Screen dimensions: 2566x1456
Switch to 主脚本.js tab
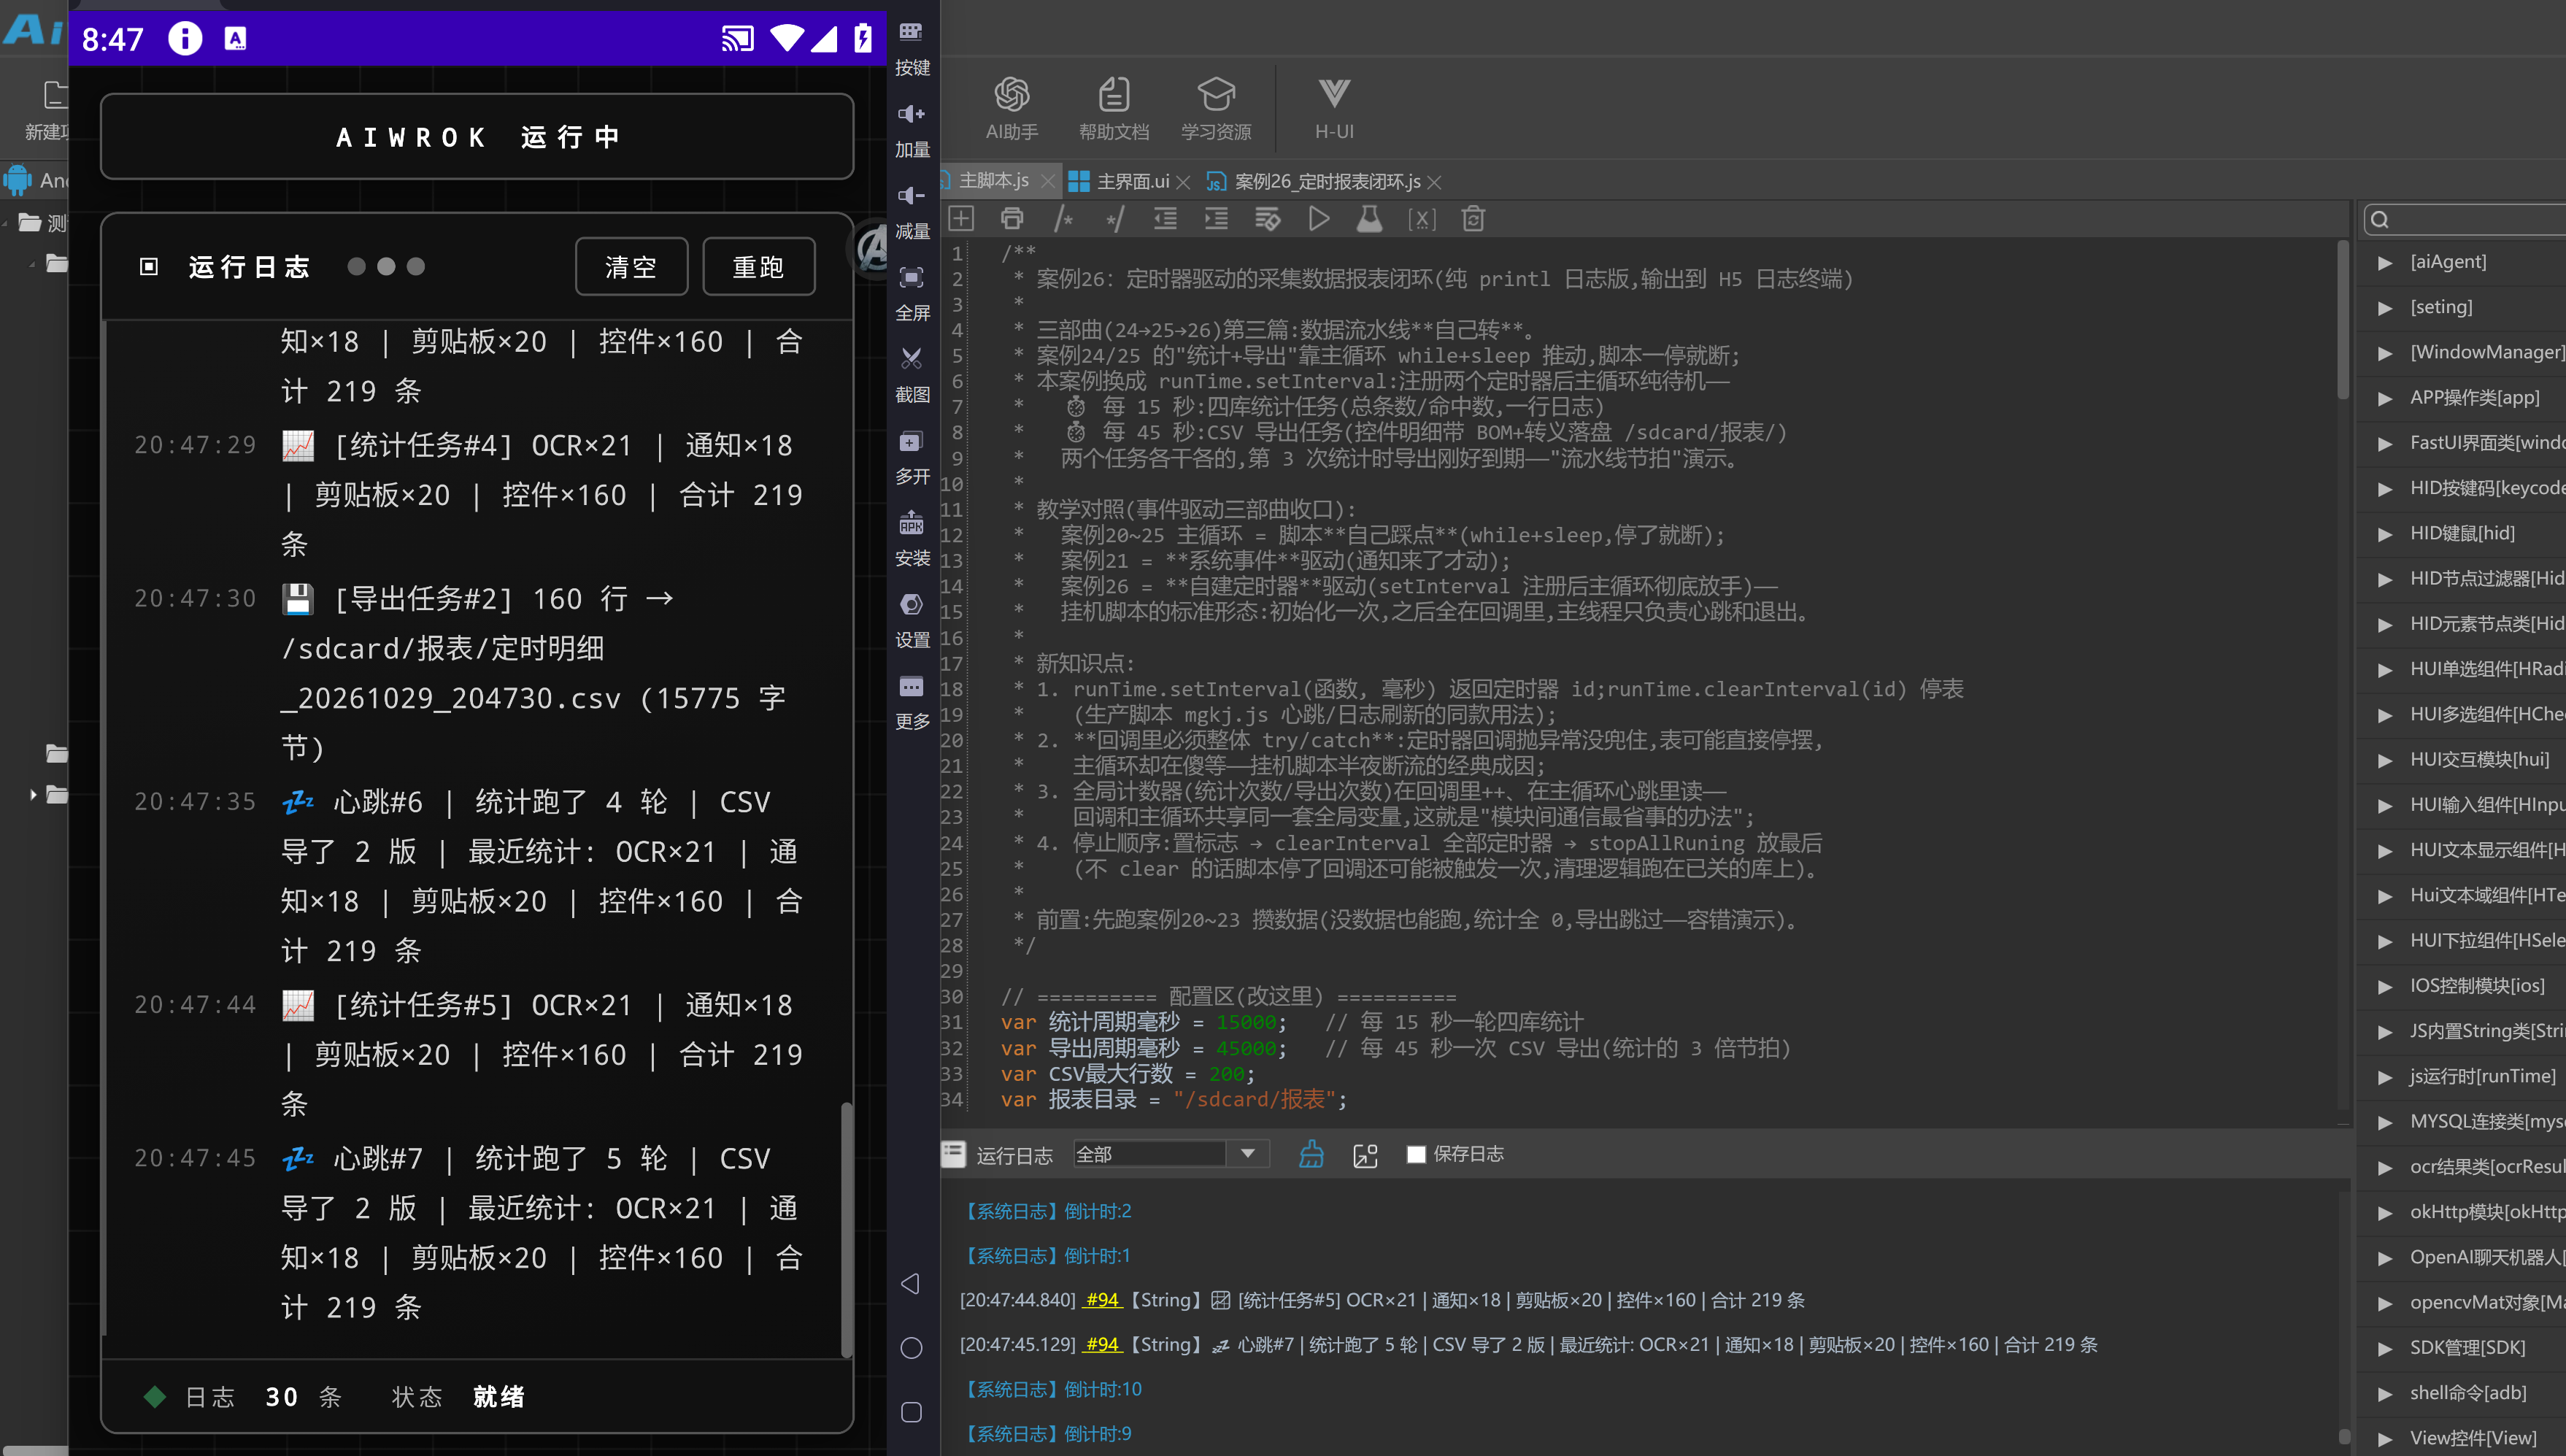coord(993,181)
